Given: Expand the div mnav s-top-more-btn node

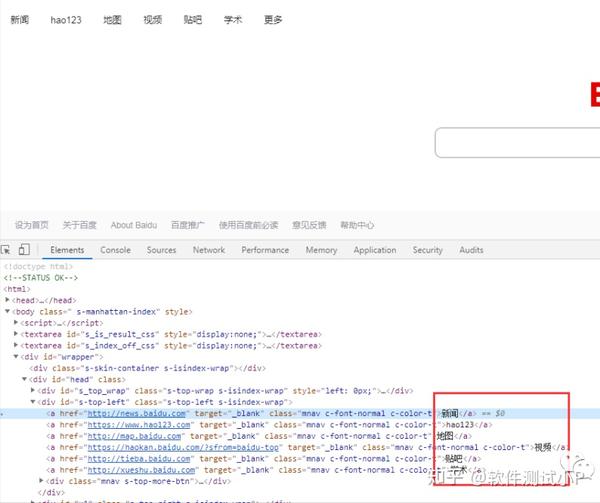Looking at the screenshot, I should tap(41, 480).
